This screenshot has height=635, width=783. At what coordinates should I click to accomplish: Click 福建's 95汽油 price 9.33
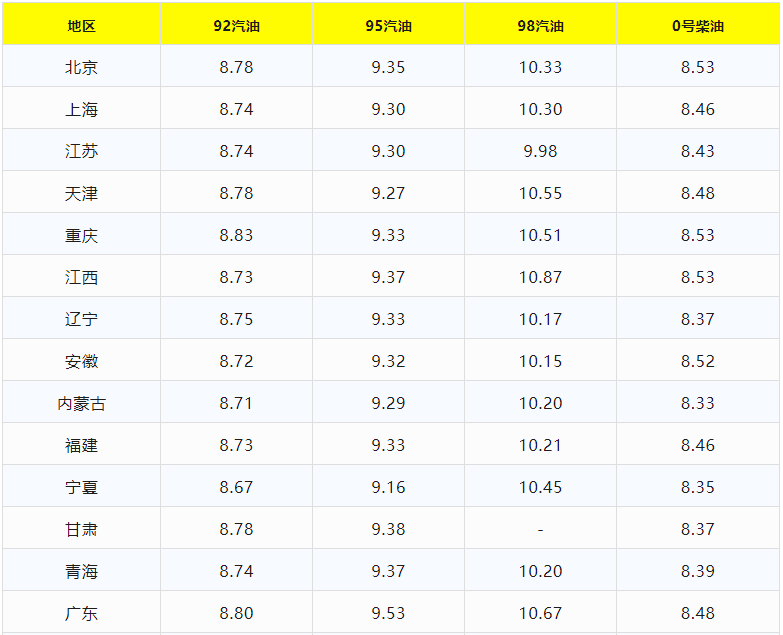(389, 445)
